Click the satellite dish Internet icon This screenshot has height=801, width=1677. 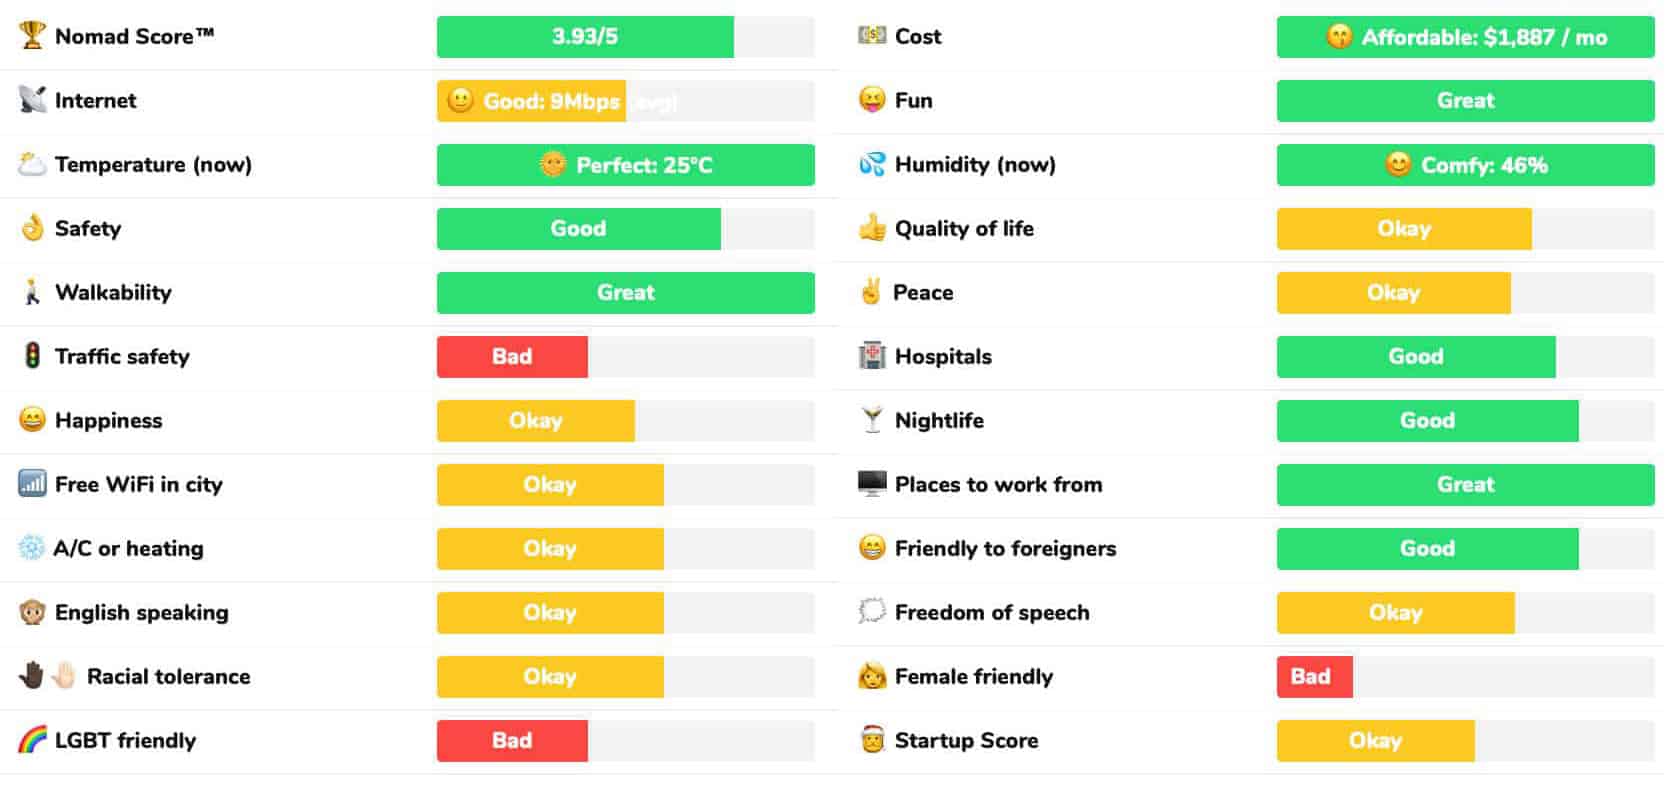point(32,100)
